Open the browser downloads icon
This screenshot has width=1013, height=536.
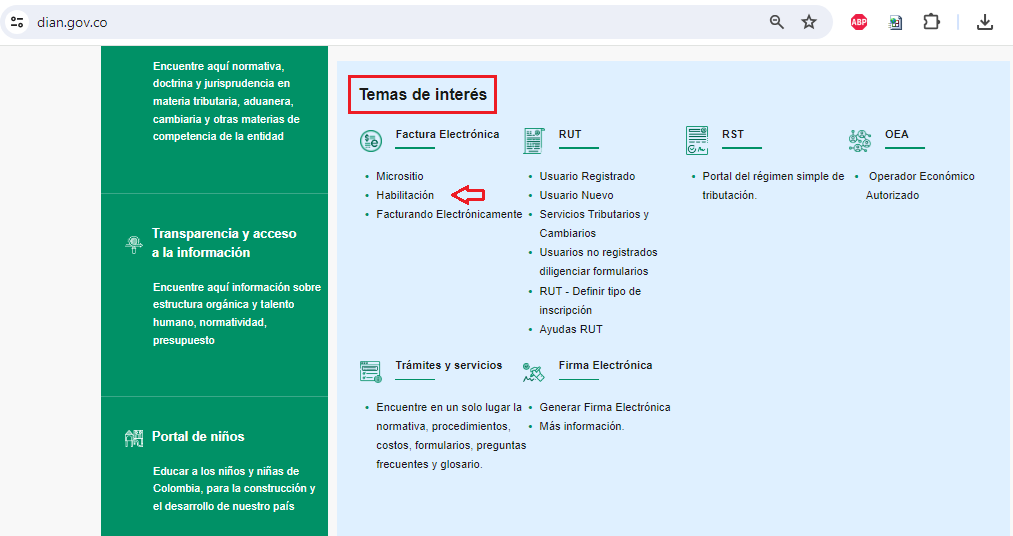pyautogui.click(x=985, y=22)
